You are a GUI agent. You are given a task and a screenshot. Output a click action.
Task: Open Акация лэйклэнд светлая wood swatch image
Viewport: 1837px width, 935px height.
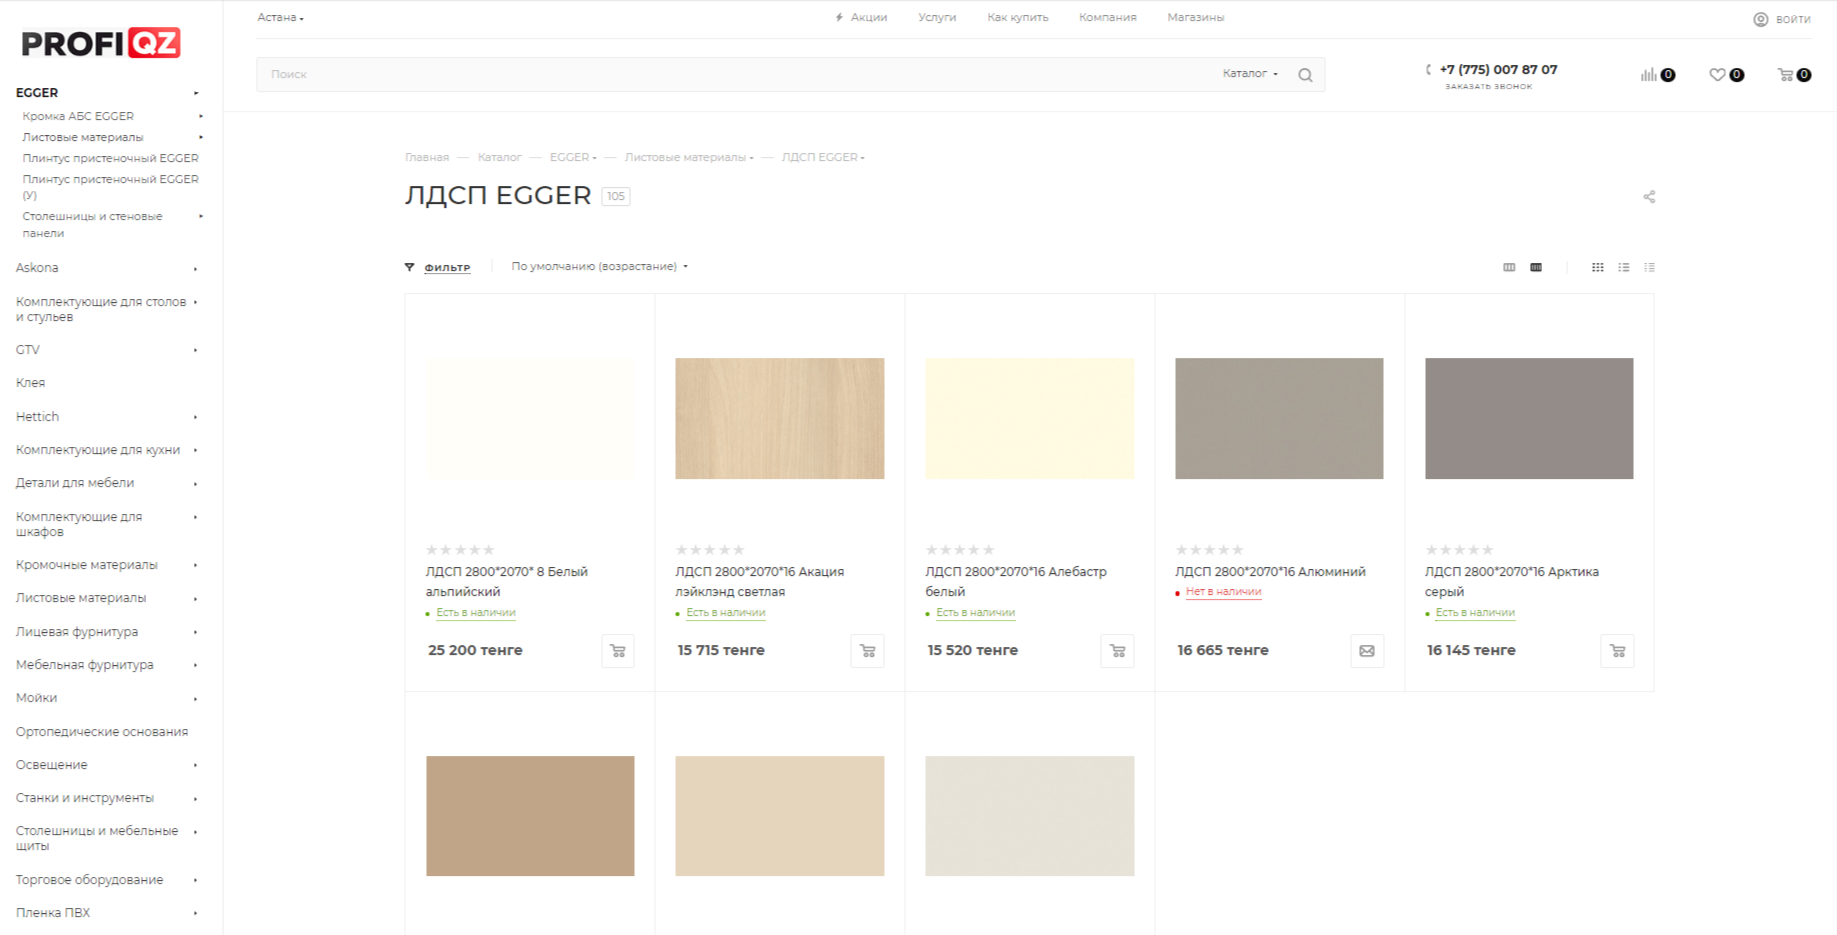pyautogui.click(x=780, y=419)
